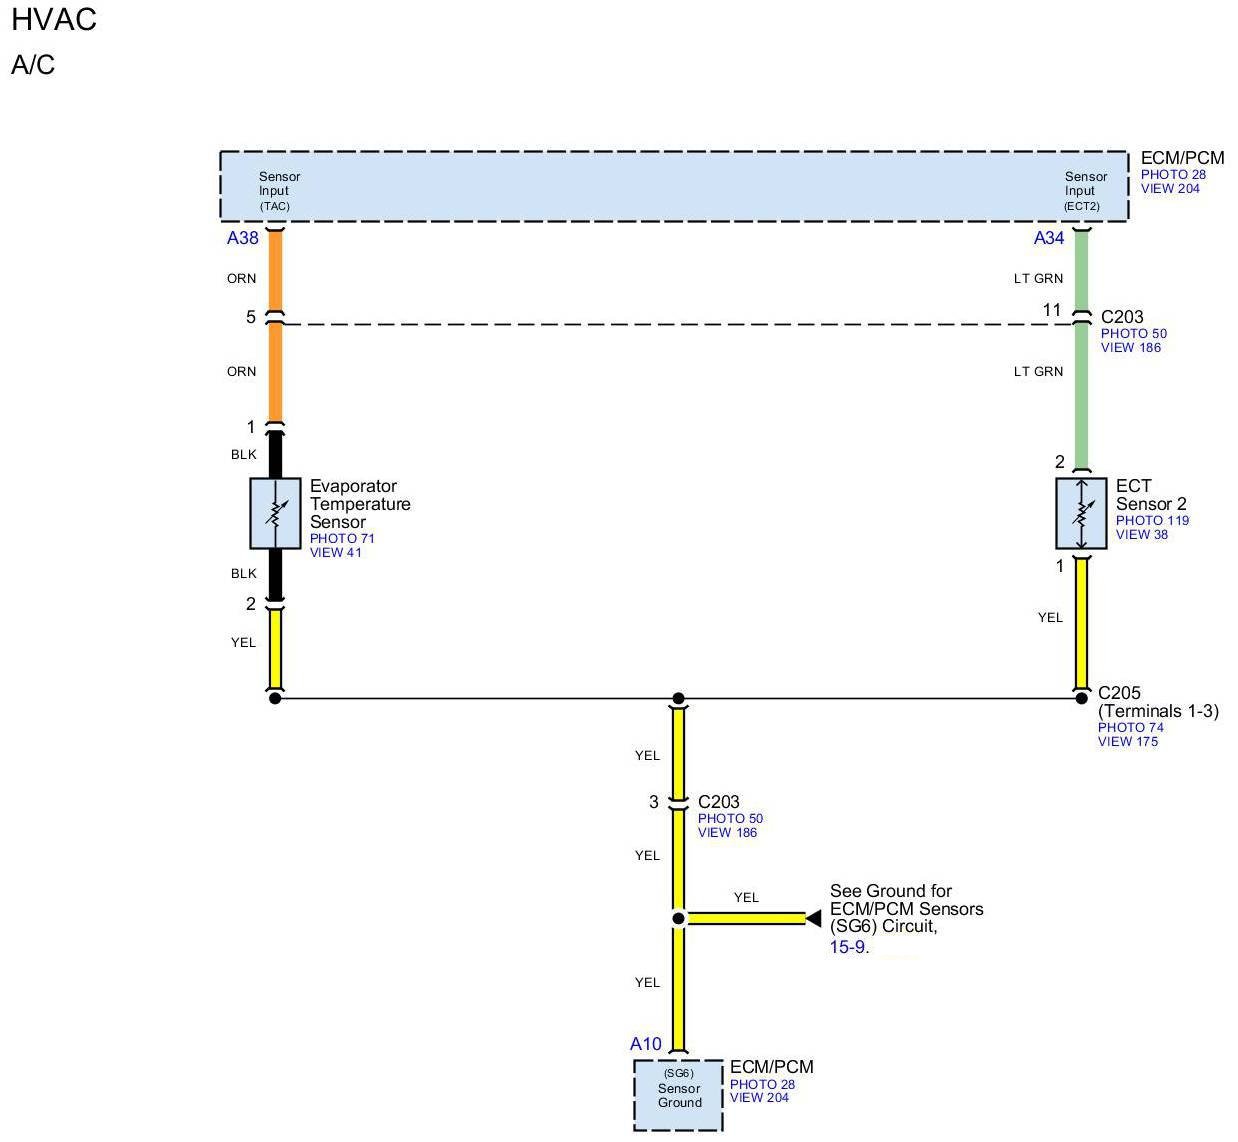1238x1142 pixels.
Task: Open VIEW 41 for Evaporator Temperature Sensor
Action: (335, 552)
